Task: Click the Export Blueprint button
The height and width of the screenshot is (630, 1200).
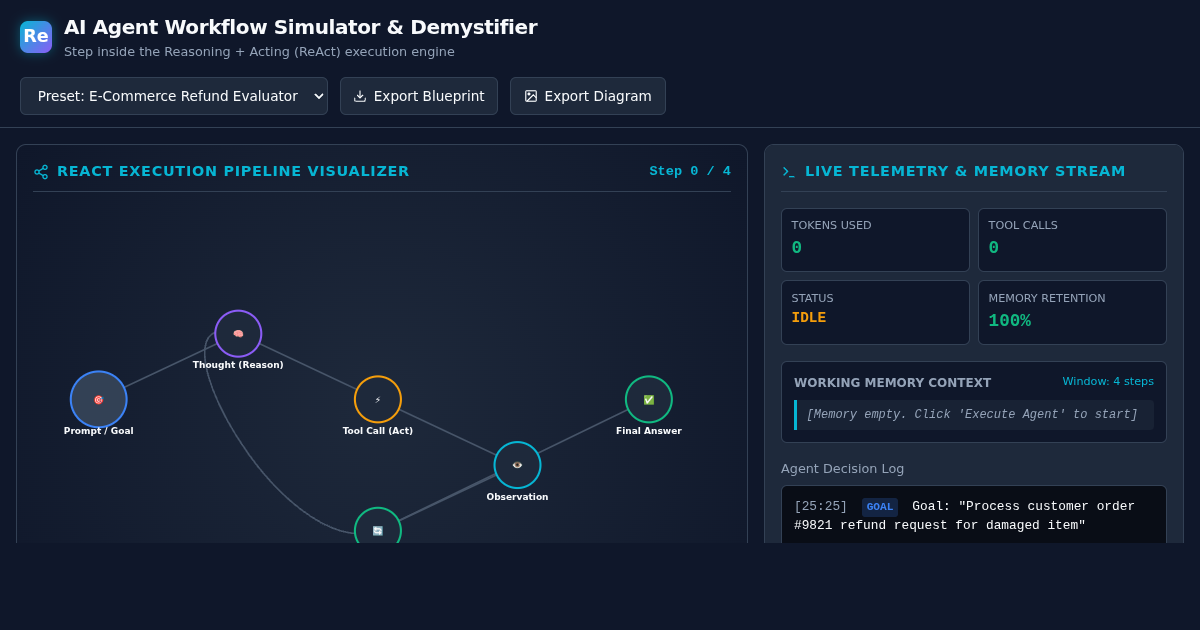Action: pos(419,96)
